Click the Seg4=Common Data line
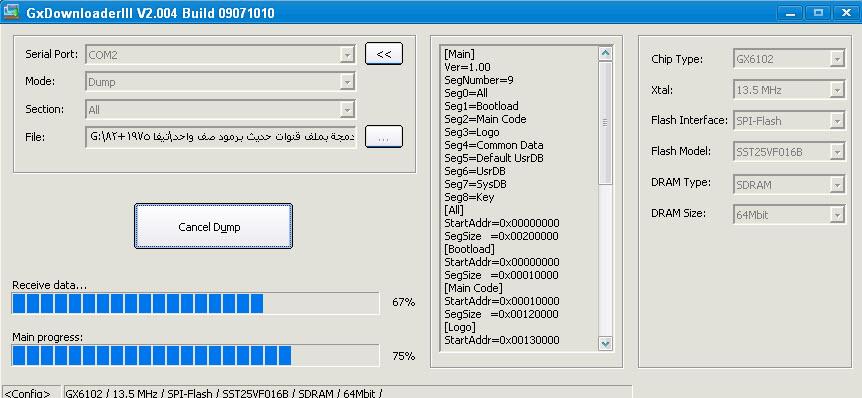The height and width of the screenshot is (398, 862). 494,145
